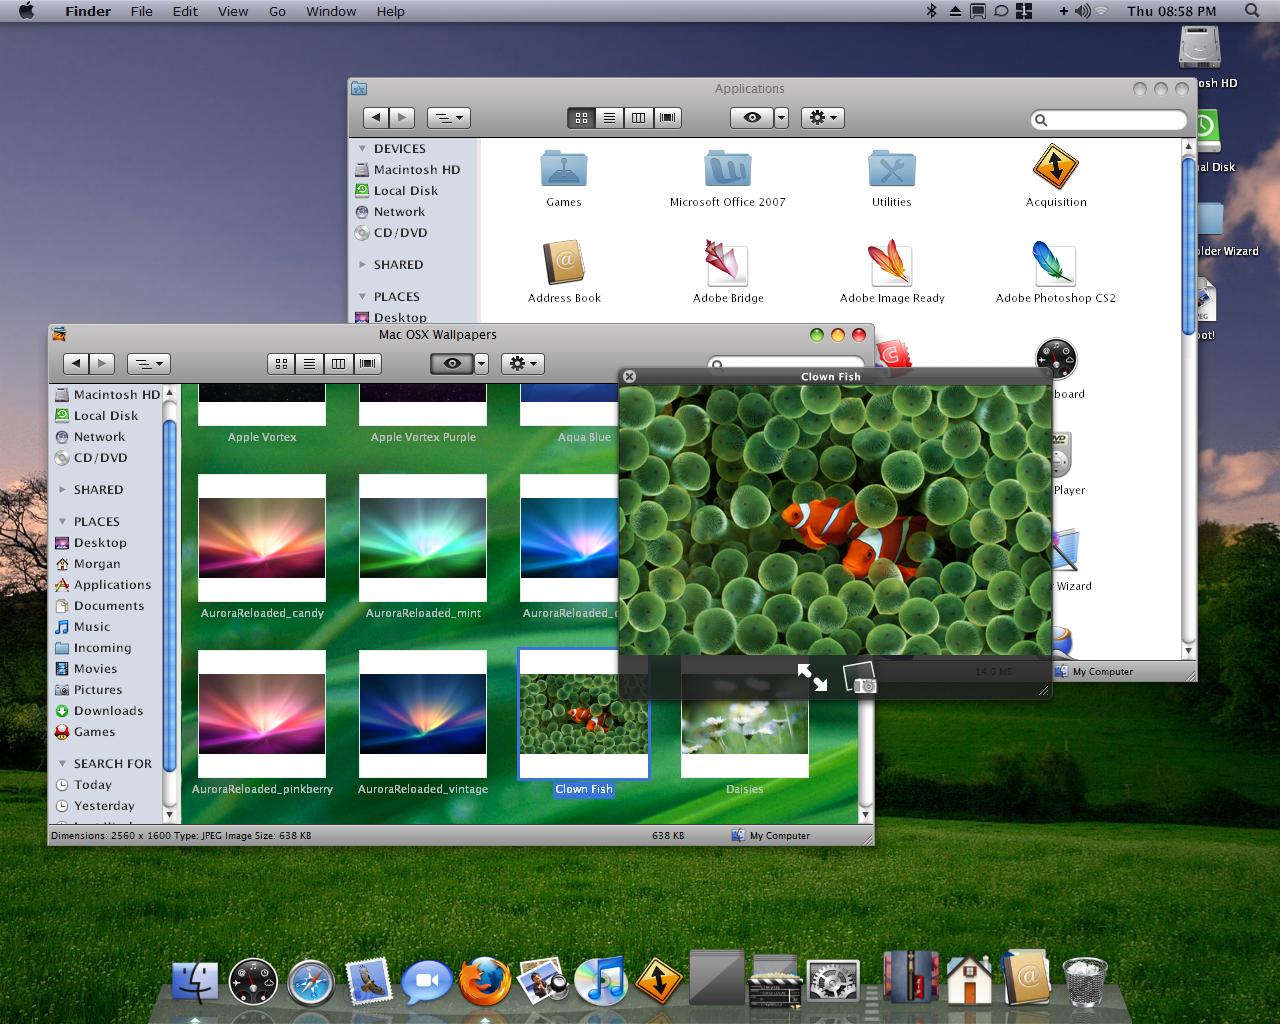Viewport: 1280px width, 1024px height.
Task: Open Downloads in the Wallpapers window sidebar
Action: click(x=108, y=711)
